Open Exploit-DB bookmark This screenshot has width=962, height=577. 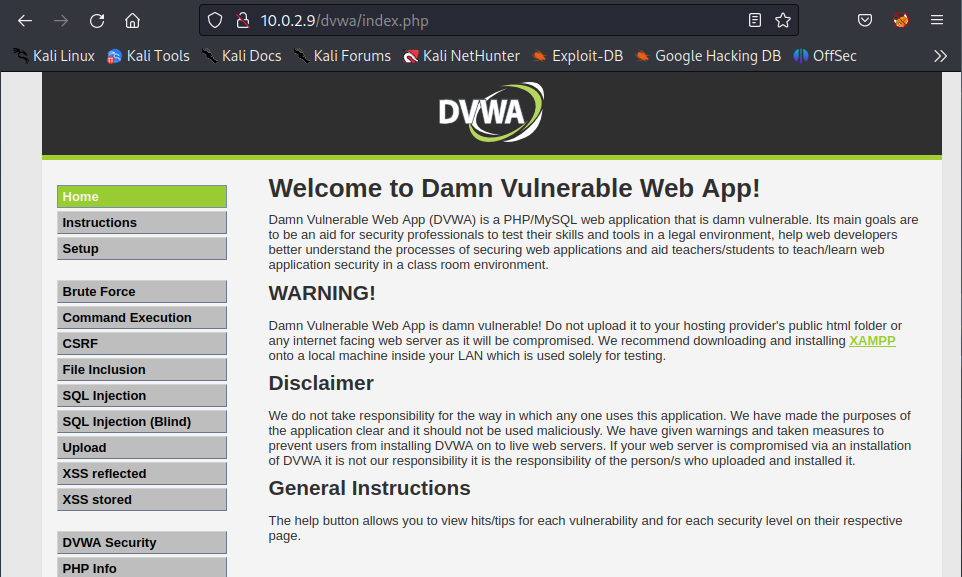point(577,56)
